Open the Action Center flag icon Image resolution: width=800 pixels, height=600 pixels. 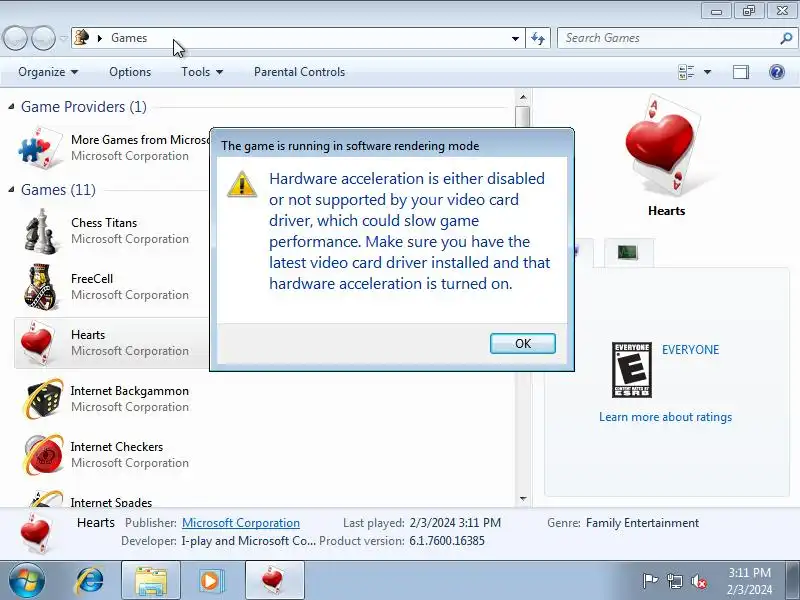pos(650,581)
